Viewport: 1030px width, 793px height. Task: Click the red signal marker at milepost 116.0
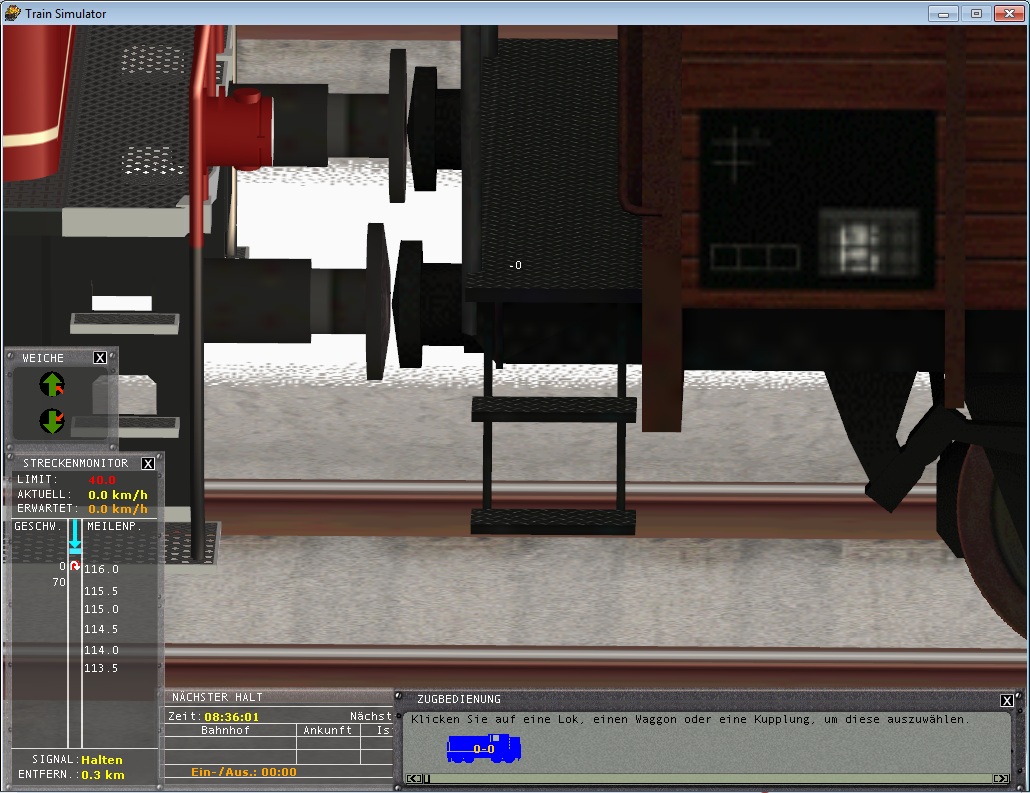point(74,567)
